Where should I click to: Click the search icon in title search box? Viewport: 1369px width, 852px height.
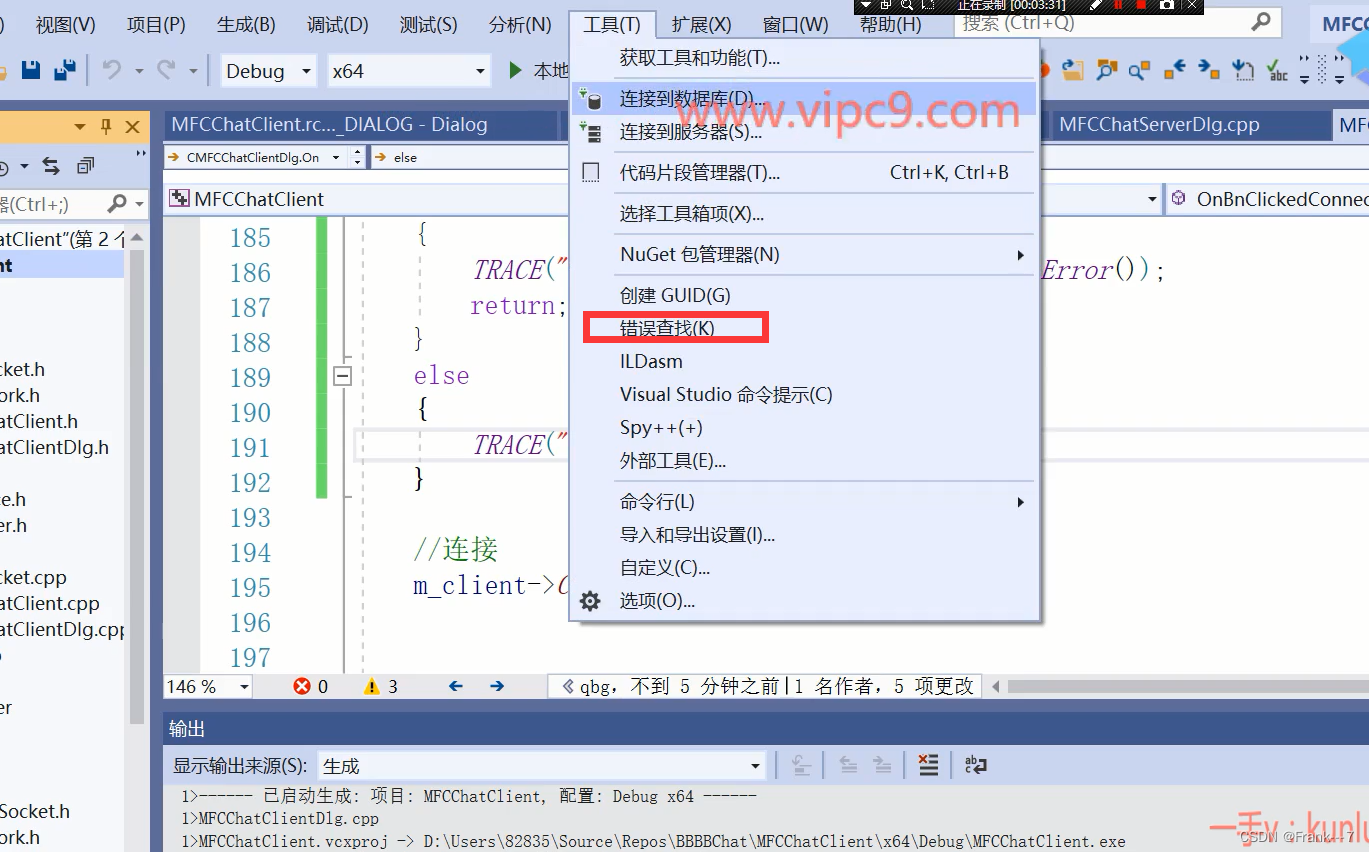(x=1261, y=22)
